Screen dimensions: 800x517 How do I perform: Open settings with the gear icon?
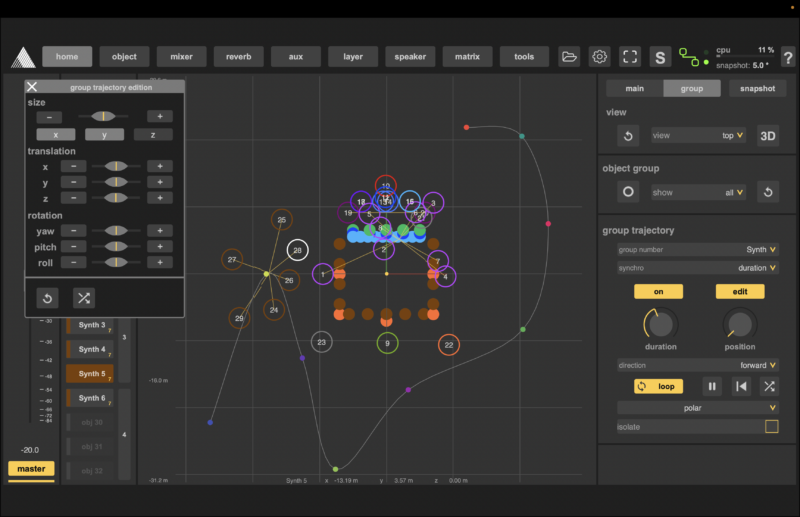pos(599,57)
